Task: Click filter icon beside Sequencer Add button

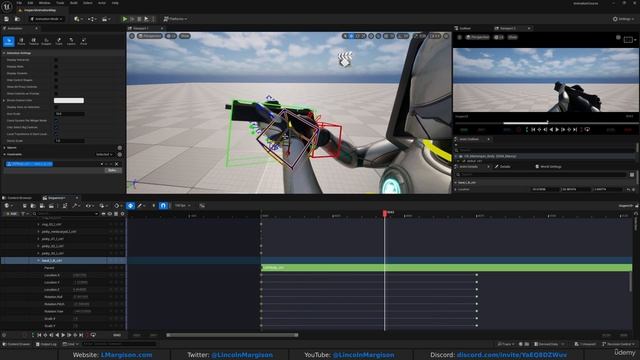Action: point(24,214)
